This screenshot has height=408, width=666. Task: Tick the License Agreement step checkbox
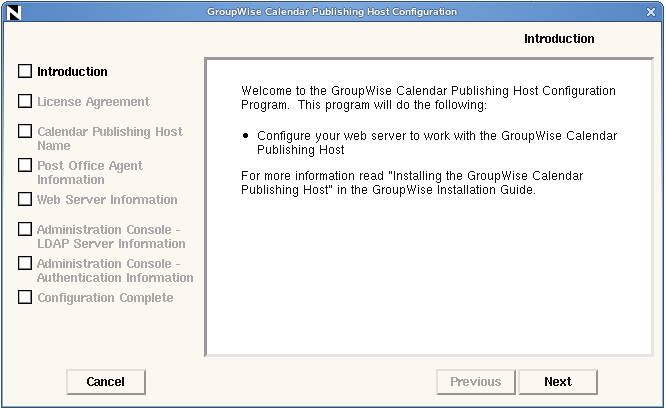point(25,101)
